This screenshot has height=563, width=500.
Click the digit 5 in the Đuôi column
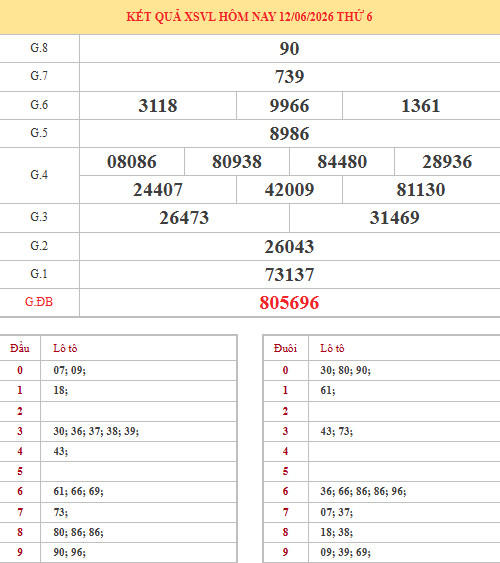pyautogui.click(x=285, y=471)
